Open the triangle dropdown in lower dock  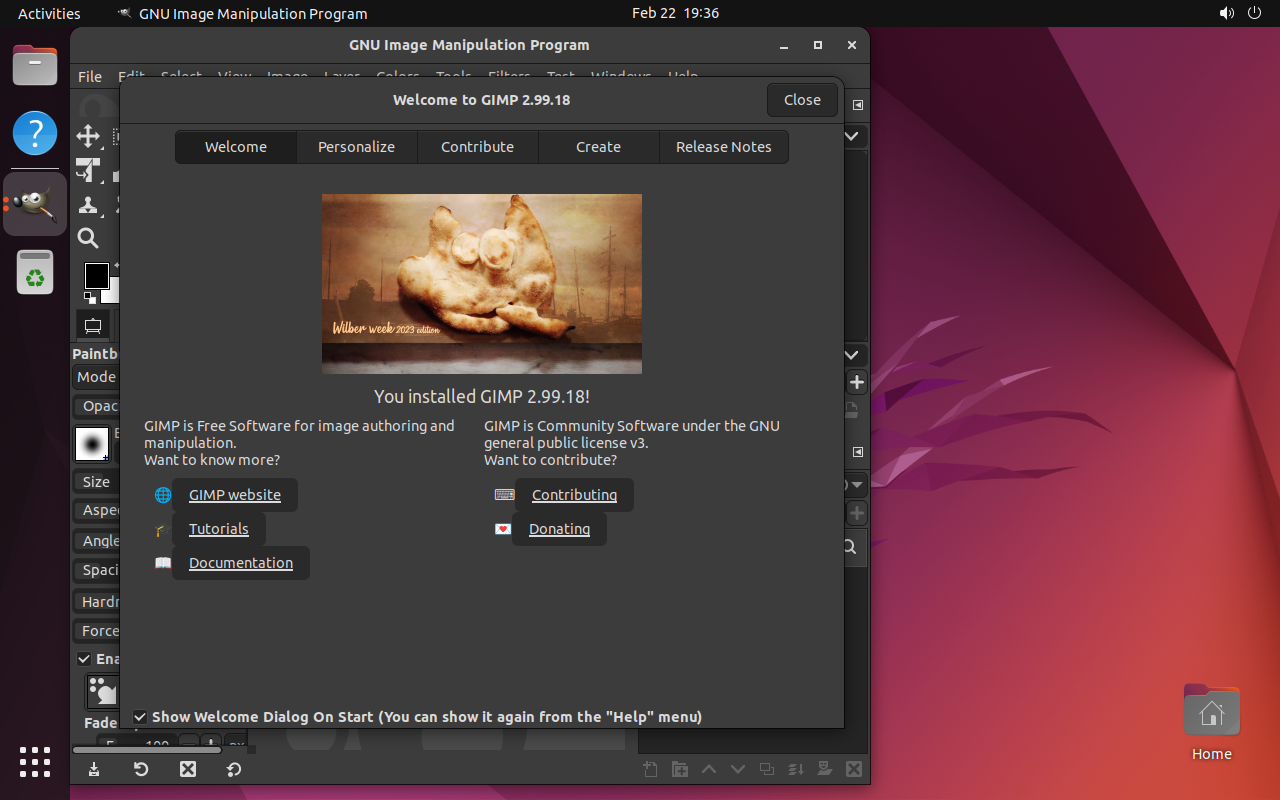[x=856, y=485]
